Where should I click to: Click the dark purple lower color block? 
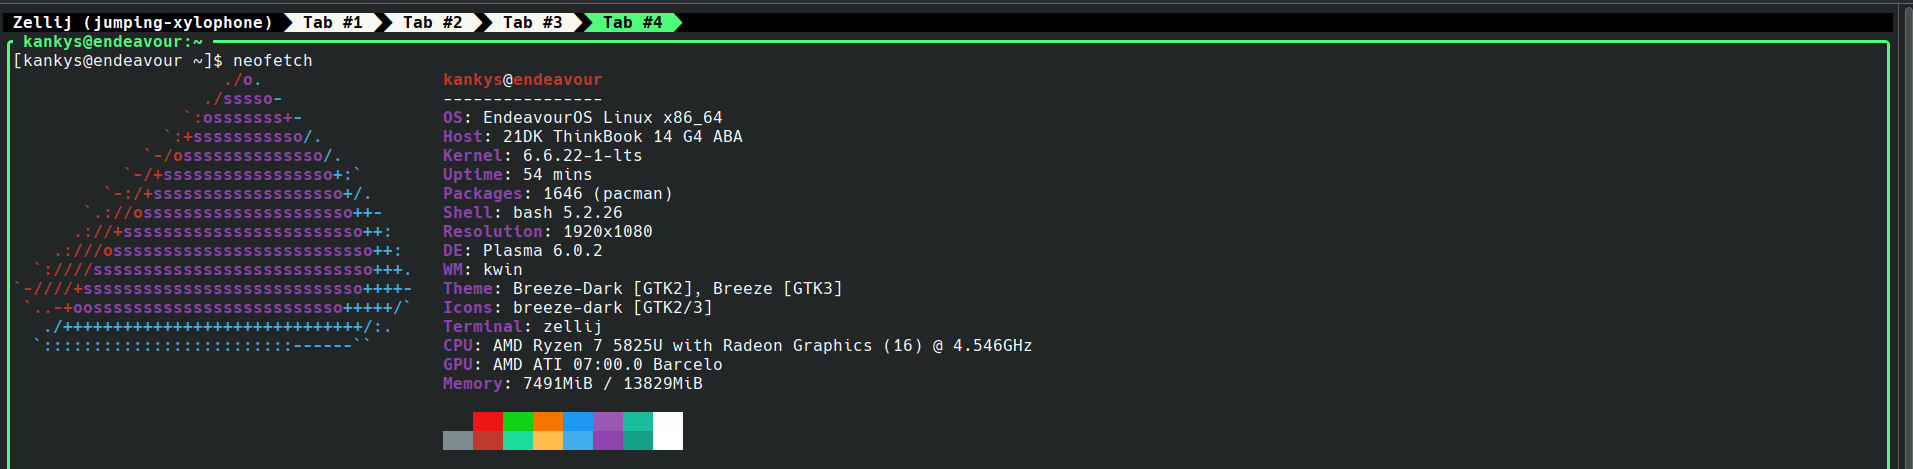coord(608,440)
